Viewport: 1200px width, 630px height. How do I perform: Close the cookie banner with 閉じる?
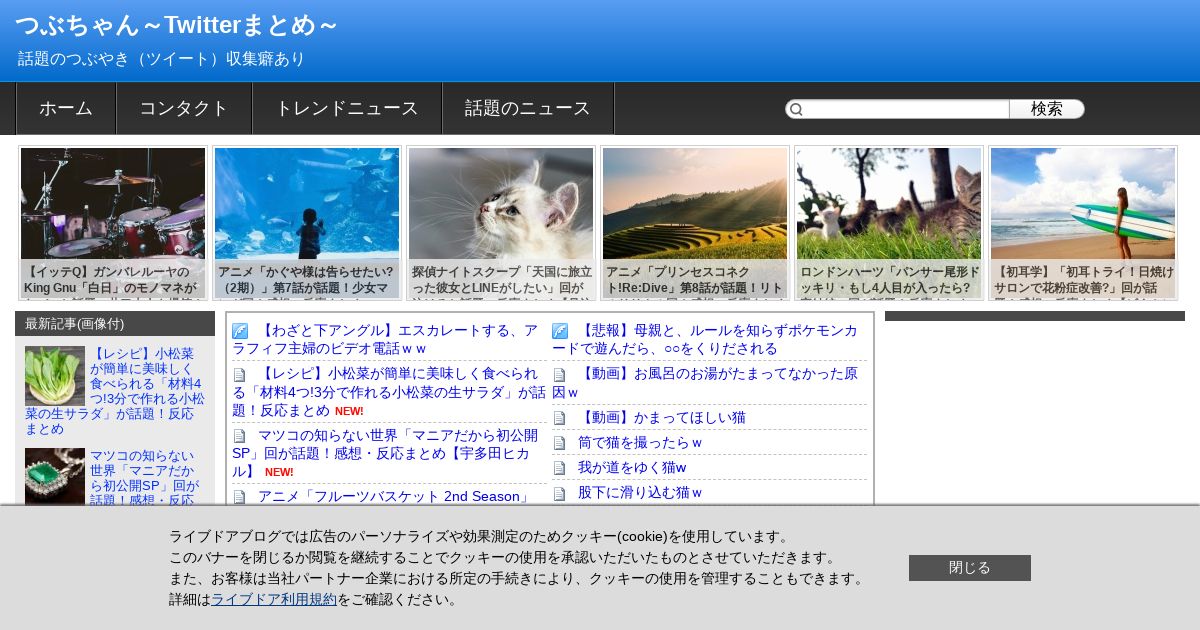pos(970,568)
